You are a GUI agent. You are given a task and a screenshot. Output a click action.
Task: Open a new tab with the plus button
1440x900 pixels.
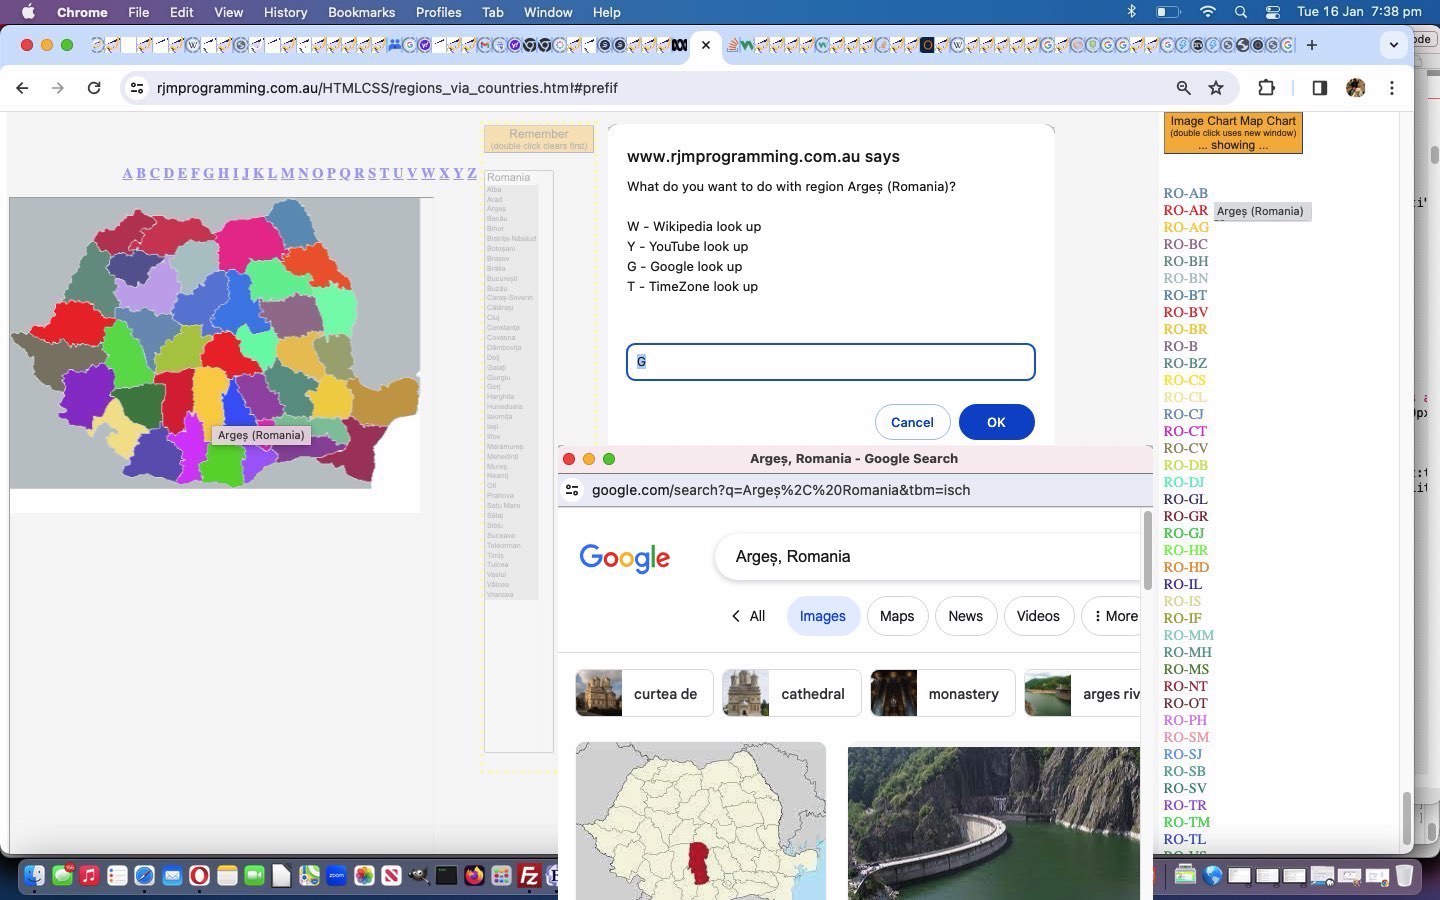[1312, 45]
